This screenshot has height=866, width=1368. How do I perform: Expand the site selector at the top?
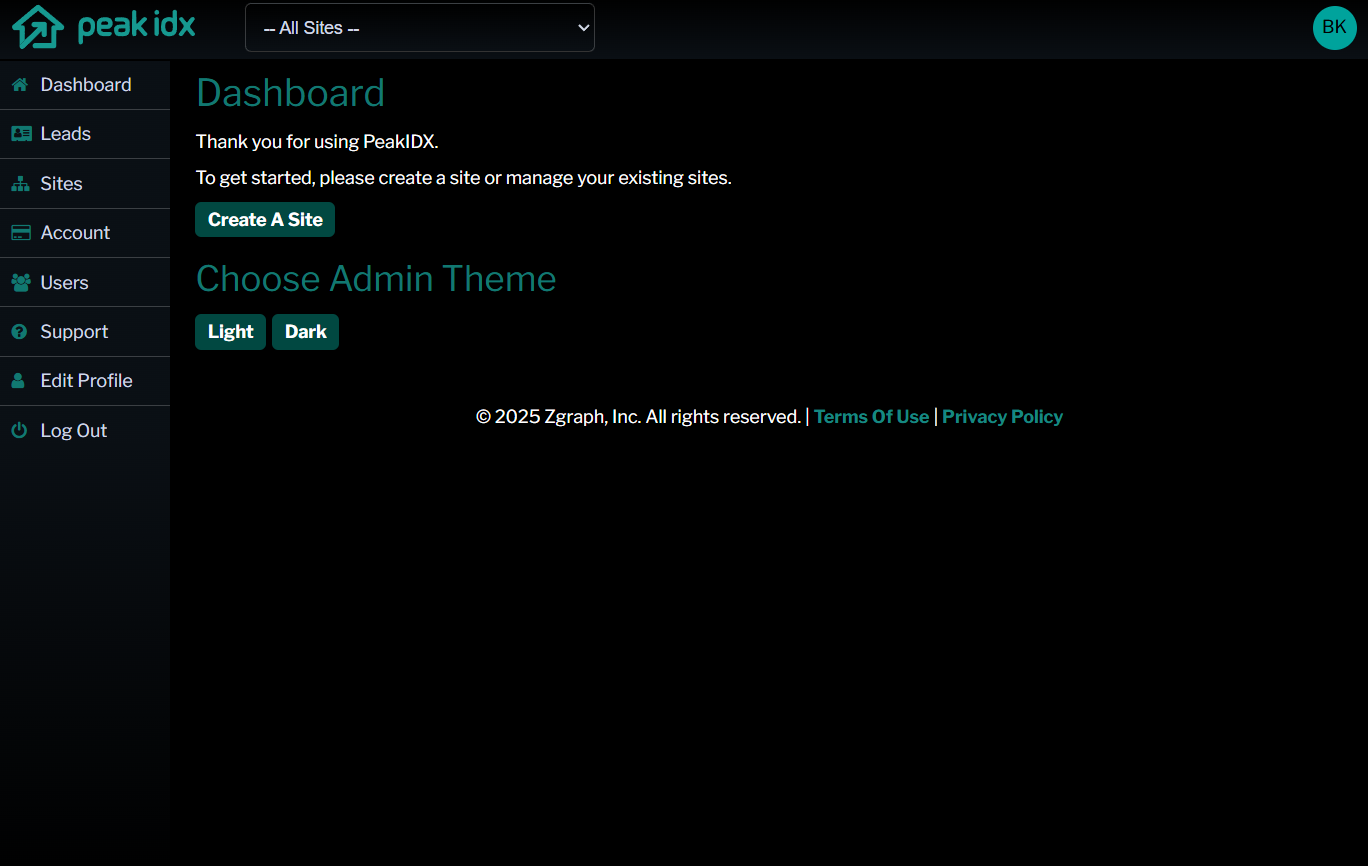pos(419,27)
